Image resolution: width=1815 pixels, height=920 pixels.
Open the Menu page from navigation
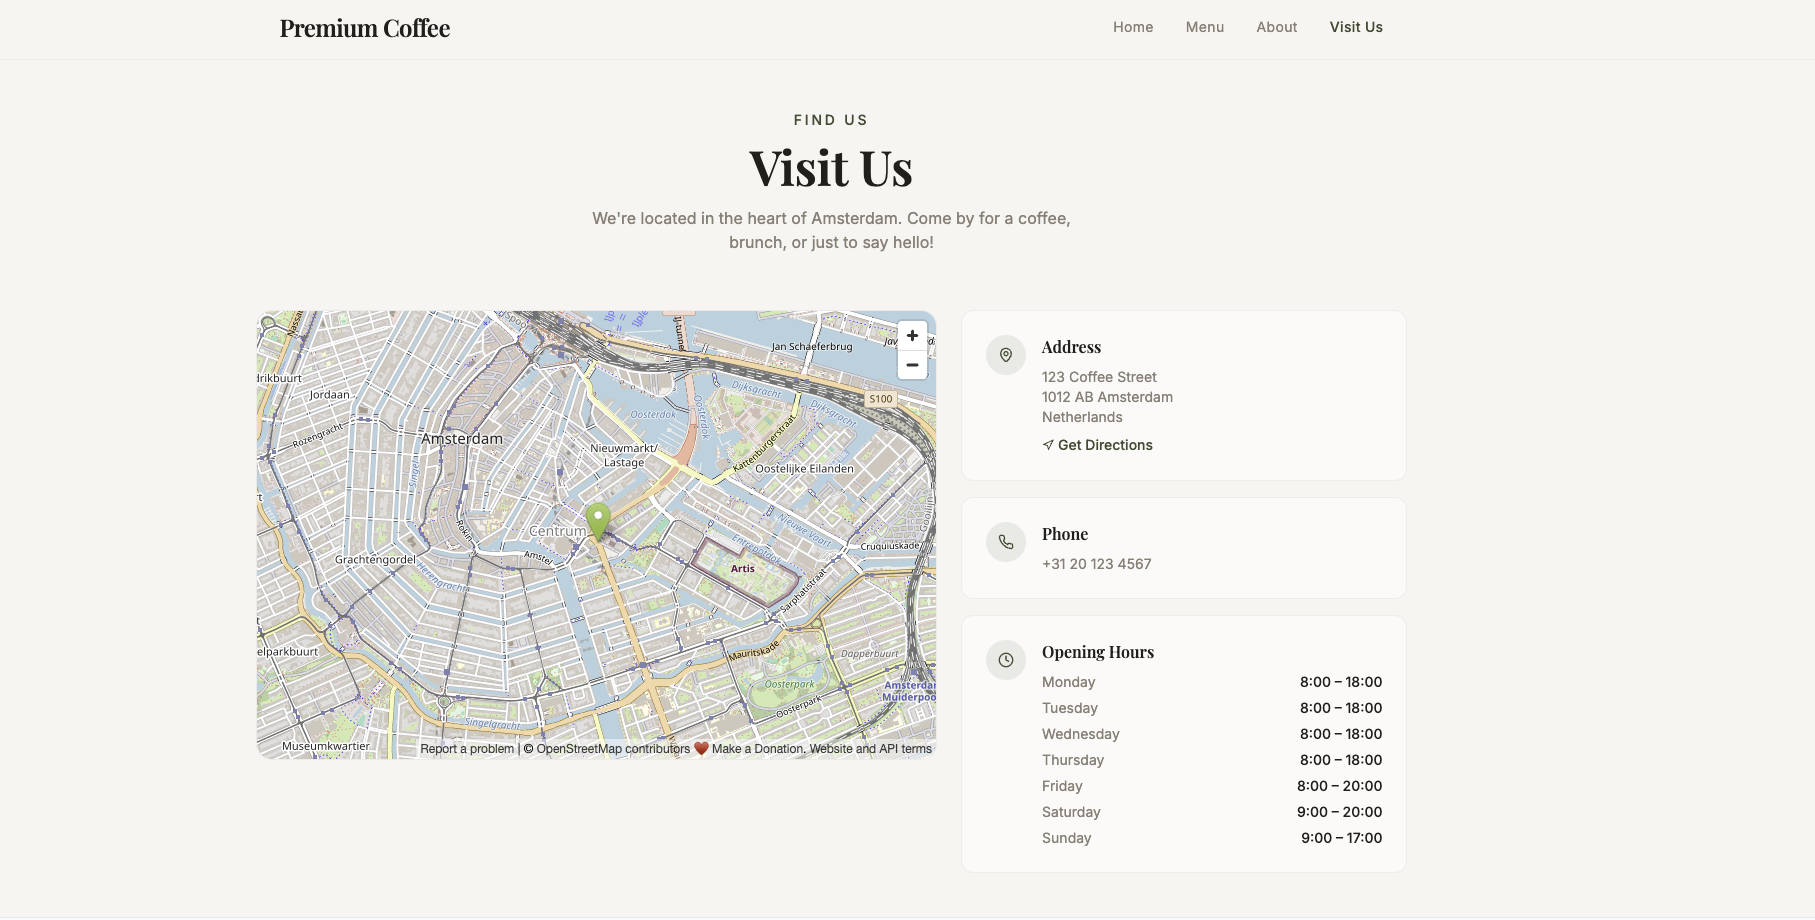tap(1204, 27)
